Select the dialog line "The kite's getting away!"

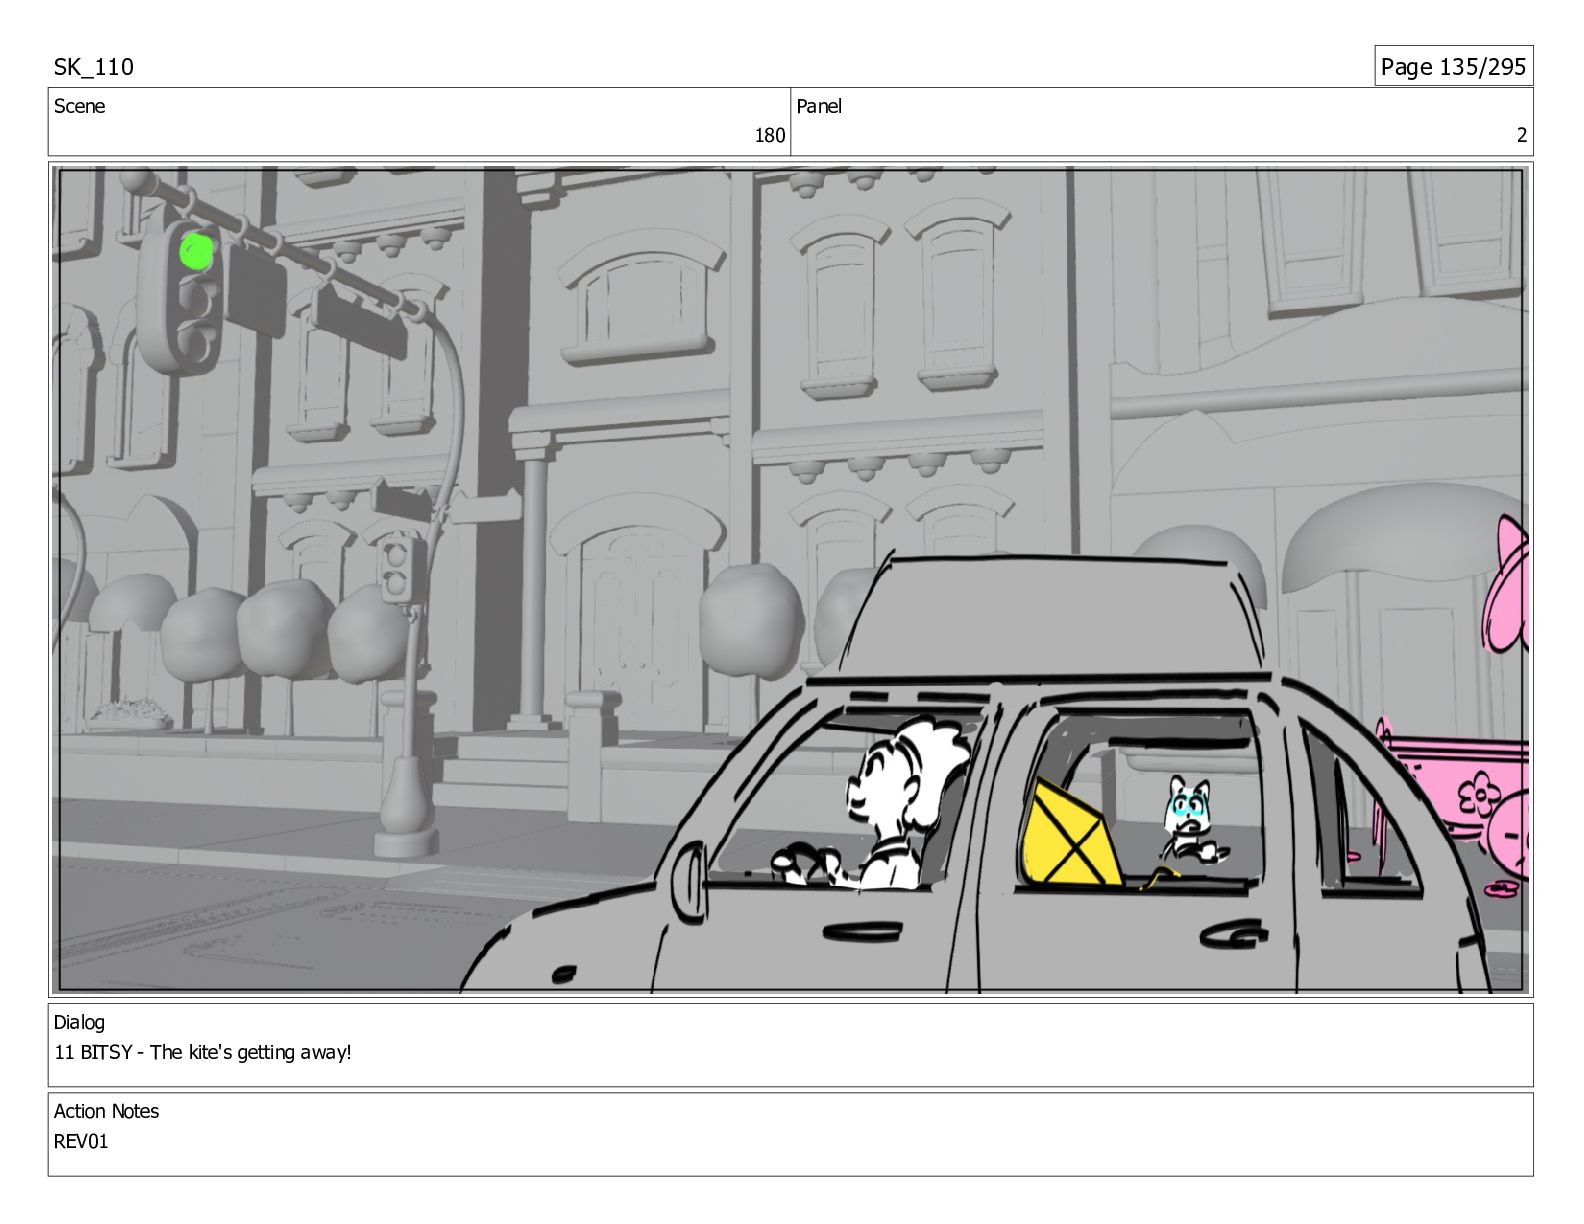(251, 1052)
